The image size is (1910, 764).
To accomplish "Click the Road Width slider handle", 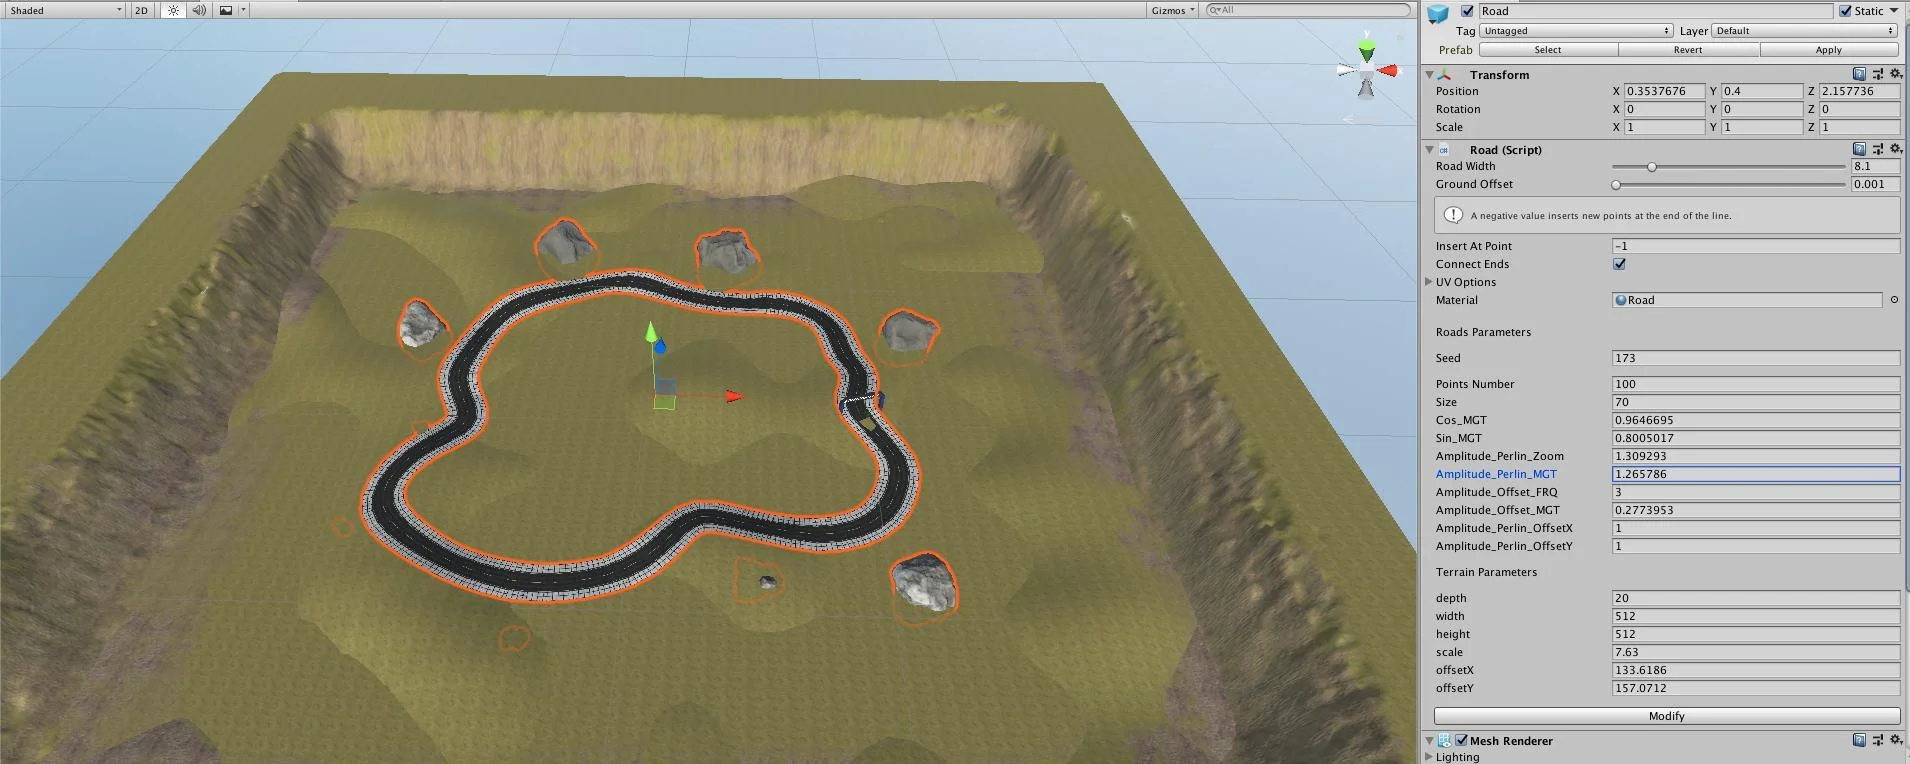I will coord(1652,167).
